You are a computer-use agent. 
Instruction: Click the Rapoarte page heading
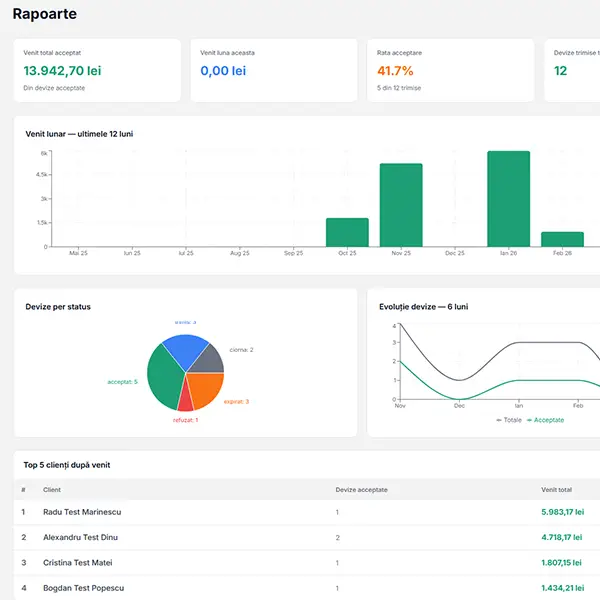[x=44, y=14]
